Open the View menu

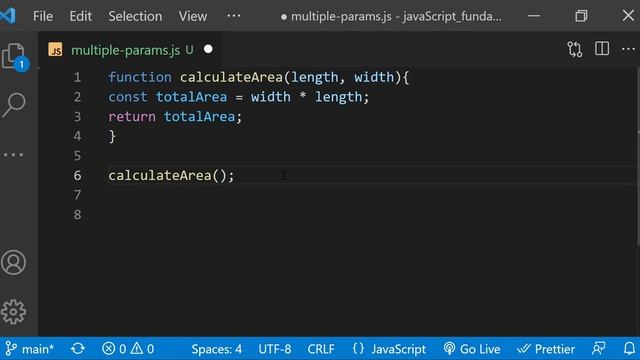click(193, 16)
